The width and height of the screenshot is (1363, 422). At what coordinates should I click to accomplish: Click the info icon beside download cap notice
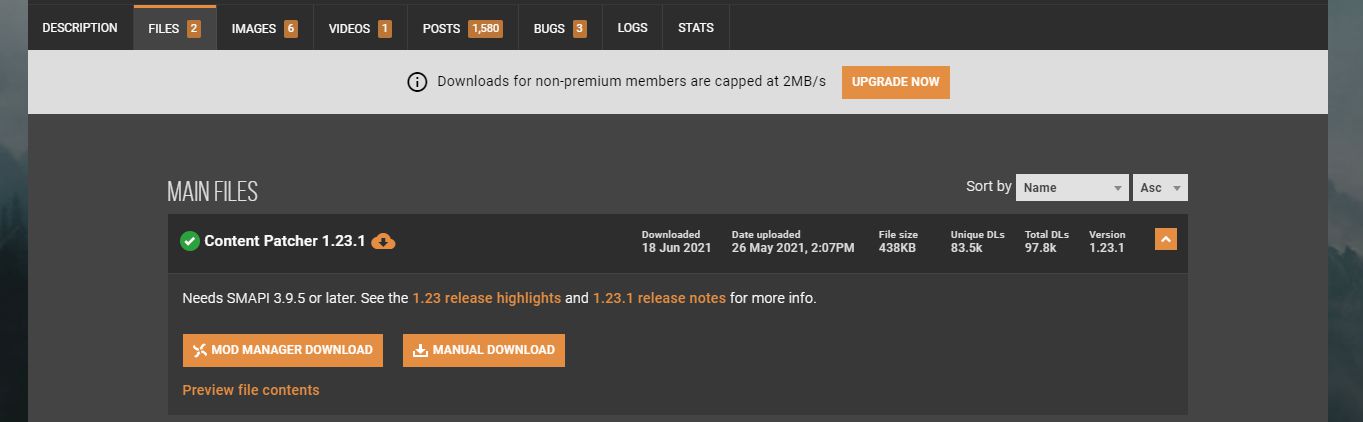click(x=417, y=82)
